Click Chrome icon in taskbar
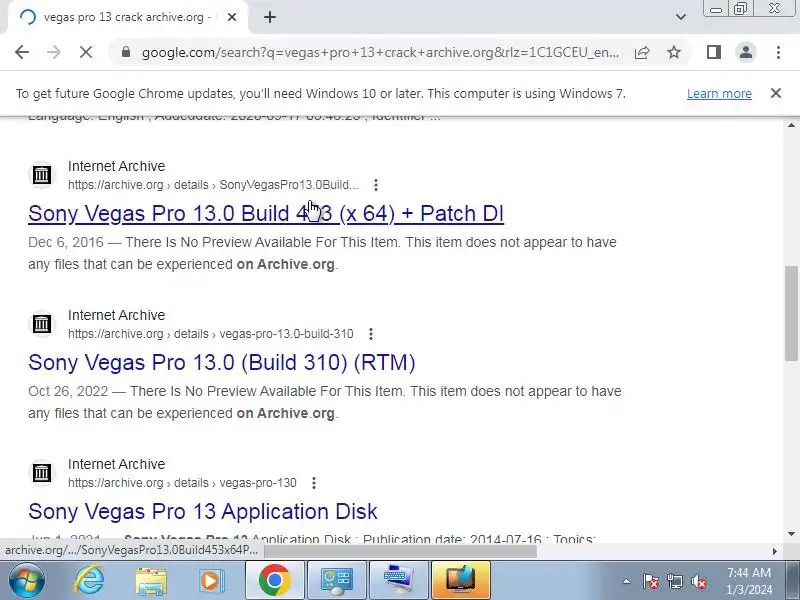800x600 pixels. click(x=274, y=581)
